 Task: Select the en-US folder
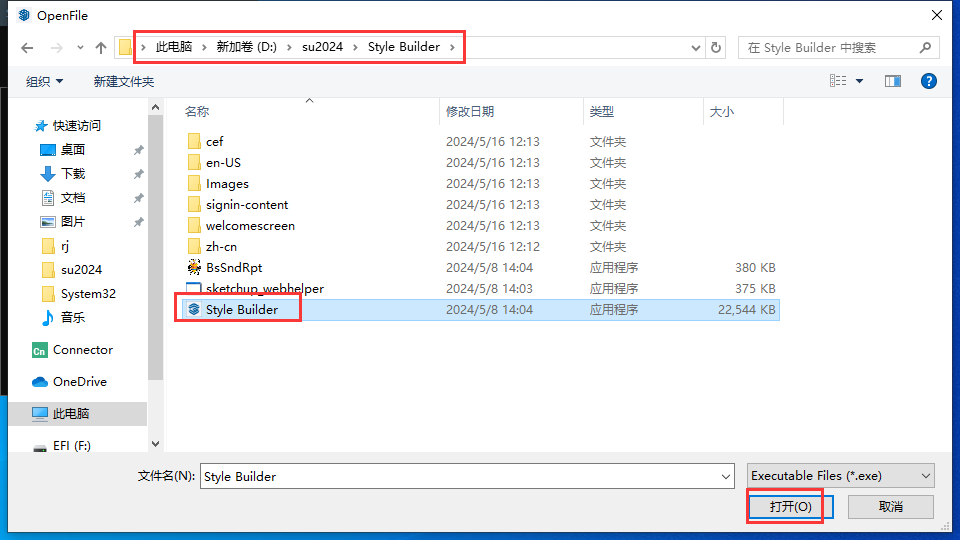point(223,163)
